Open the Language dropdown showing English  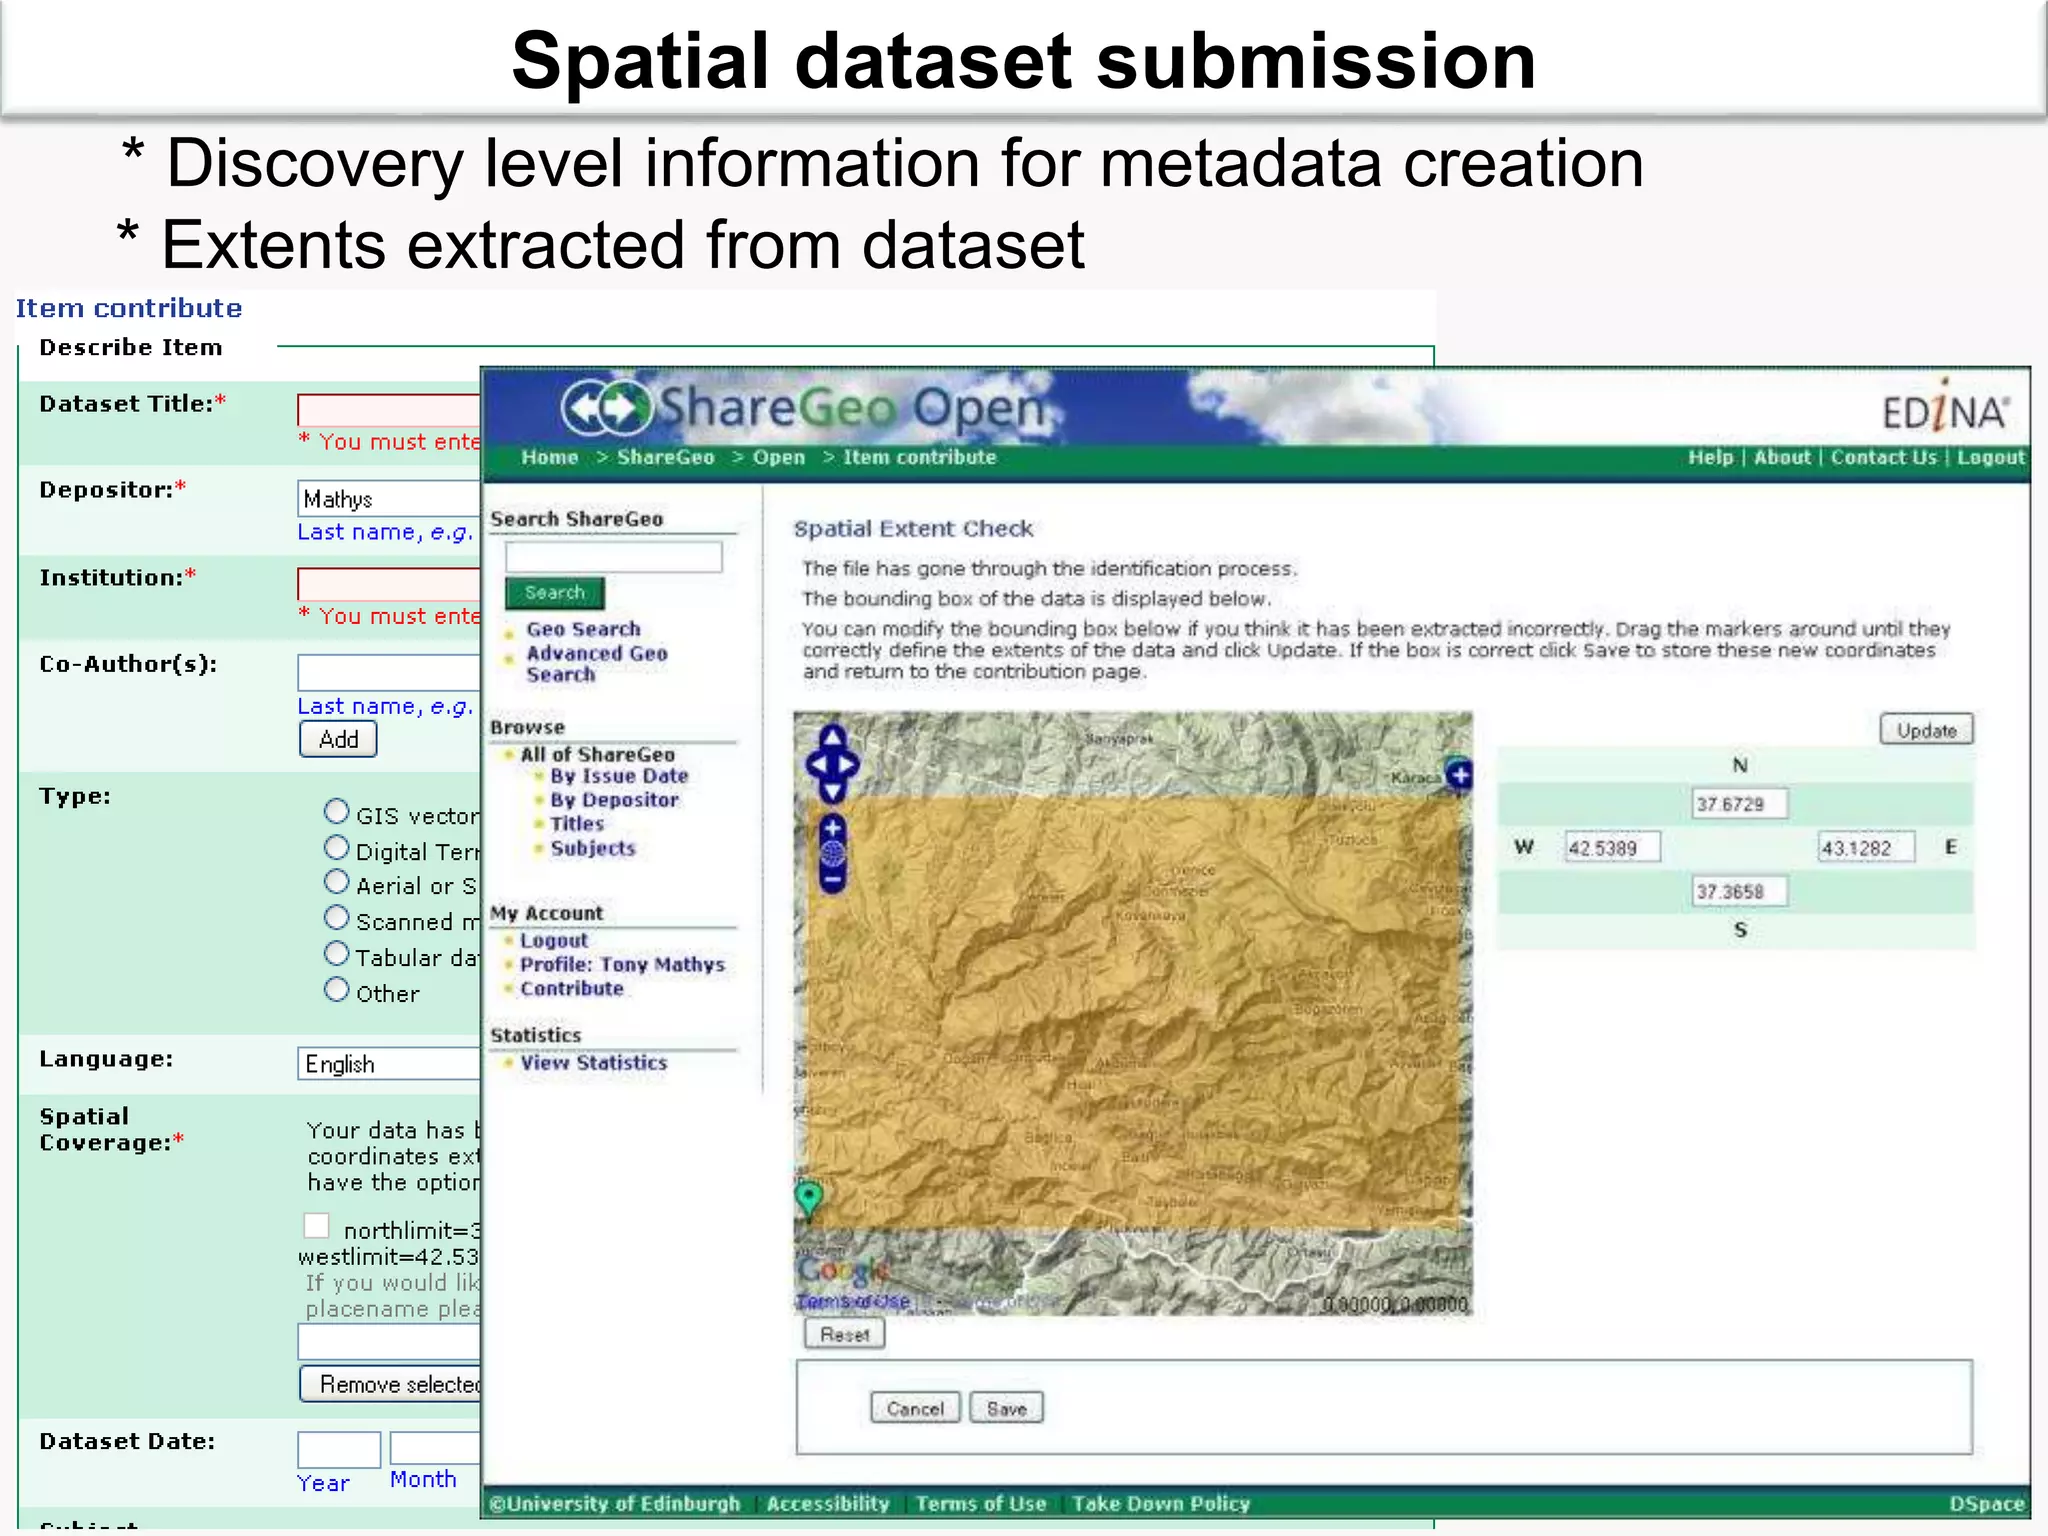[389, 1064]
